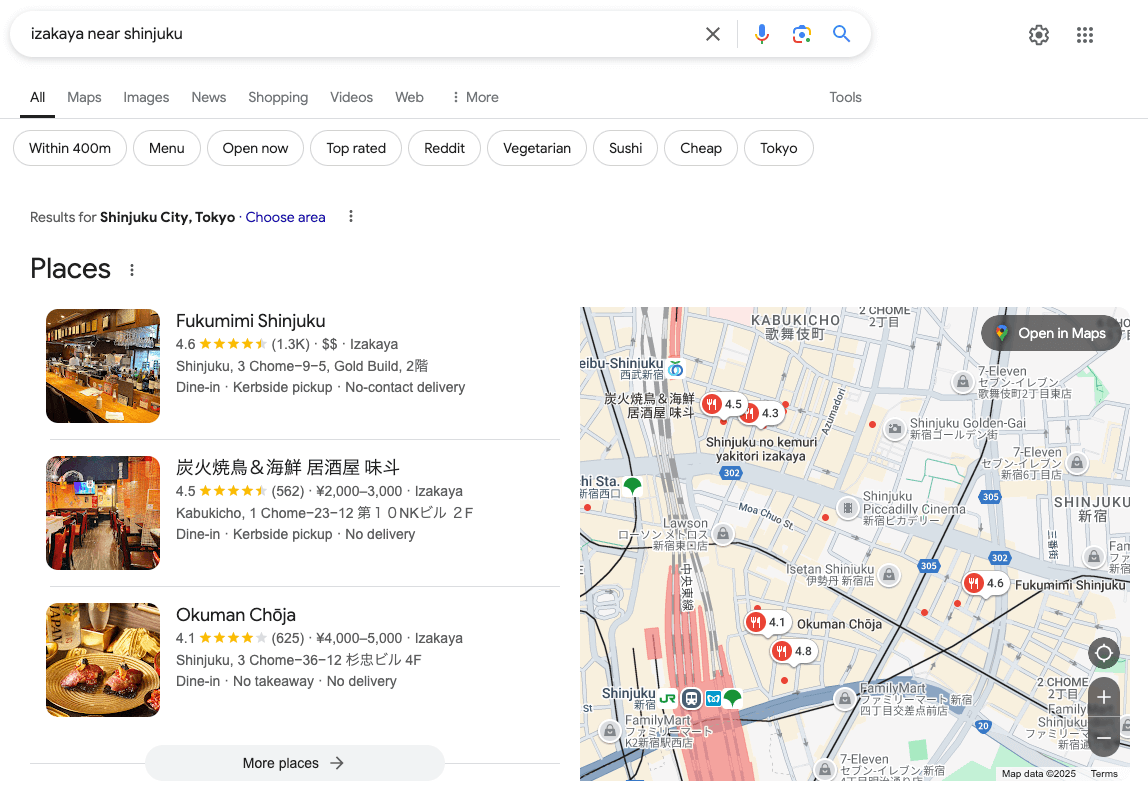
Task: Open options next to Choose area
Action: click(351, 217)
